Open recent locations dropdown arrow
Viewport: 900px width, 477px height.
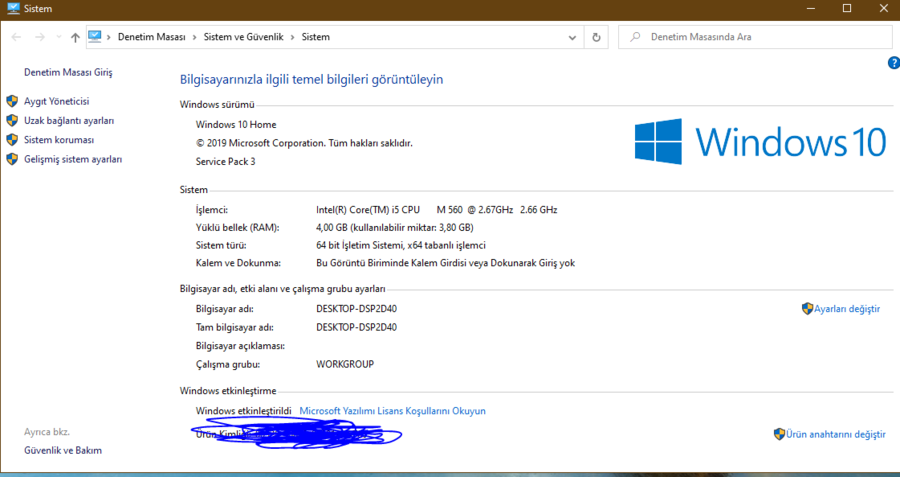[59, 37]
